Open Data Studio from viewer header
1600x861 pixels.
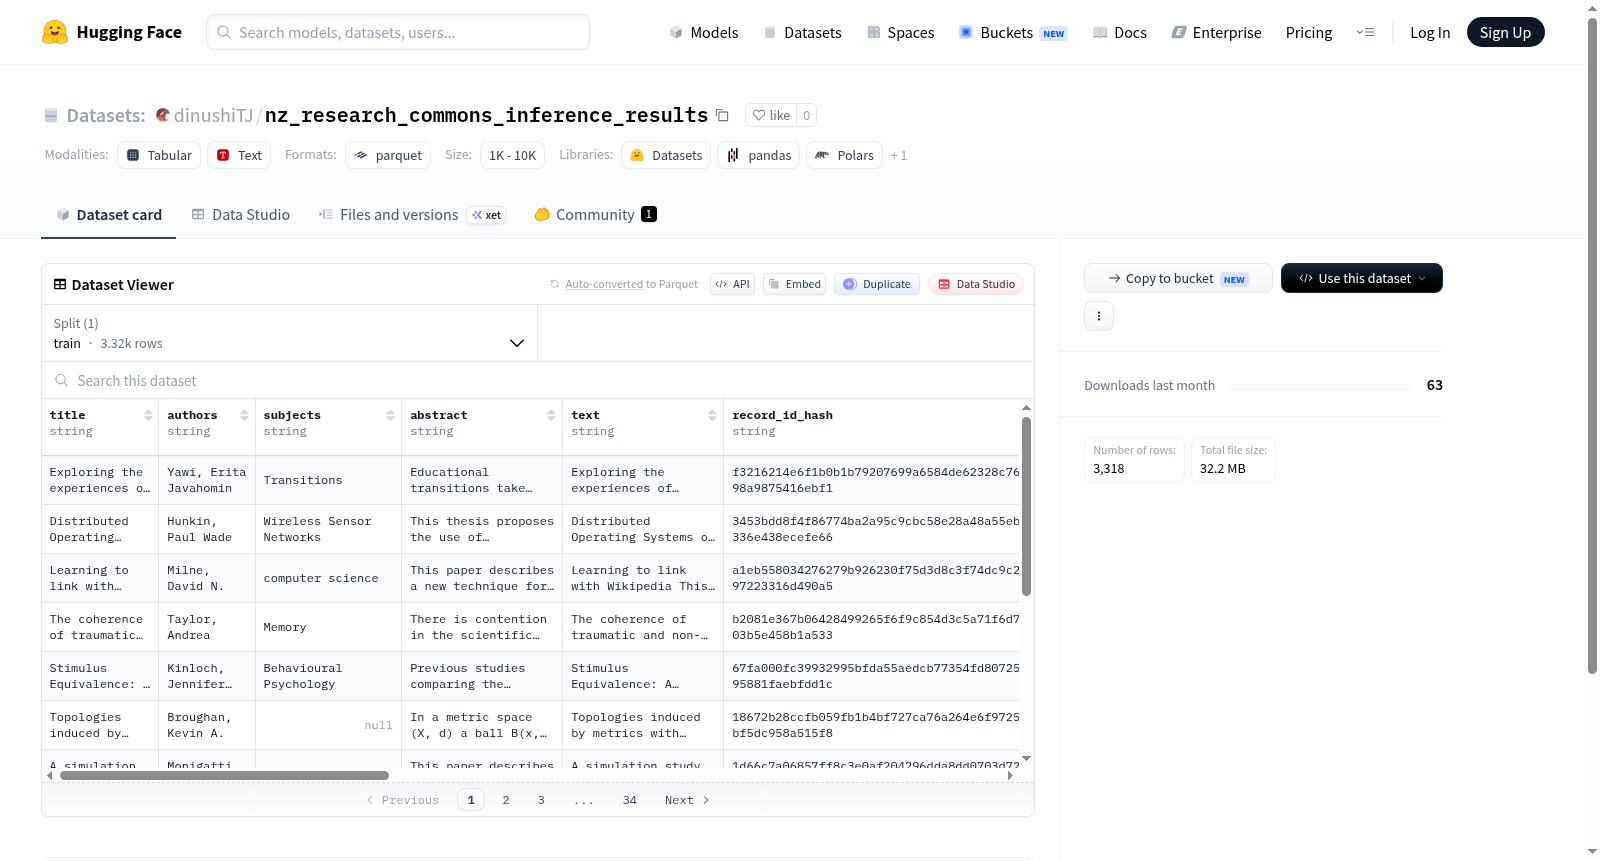tap(976, 284)
